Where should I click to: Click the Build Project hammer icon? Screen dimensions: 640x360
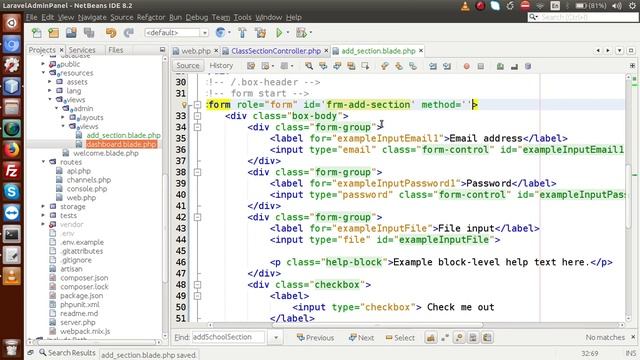[x=242, y=33]
